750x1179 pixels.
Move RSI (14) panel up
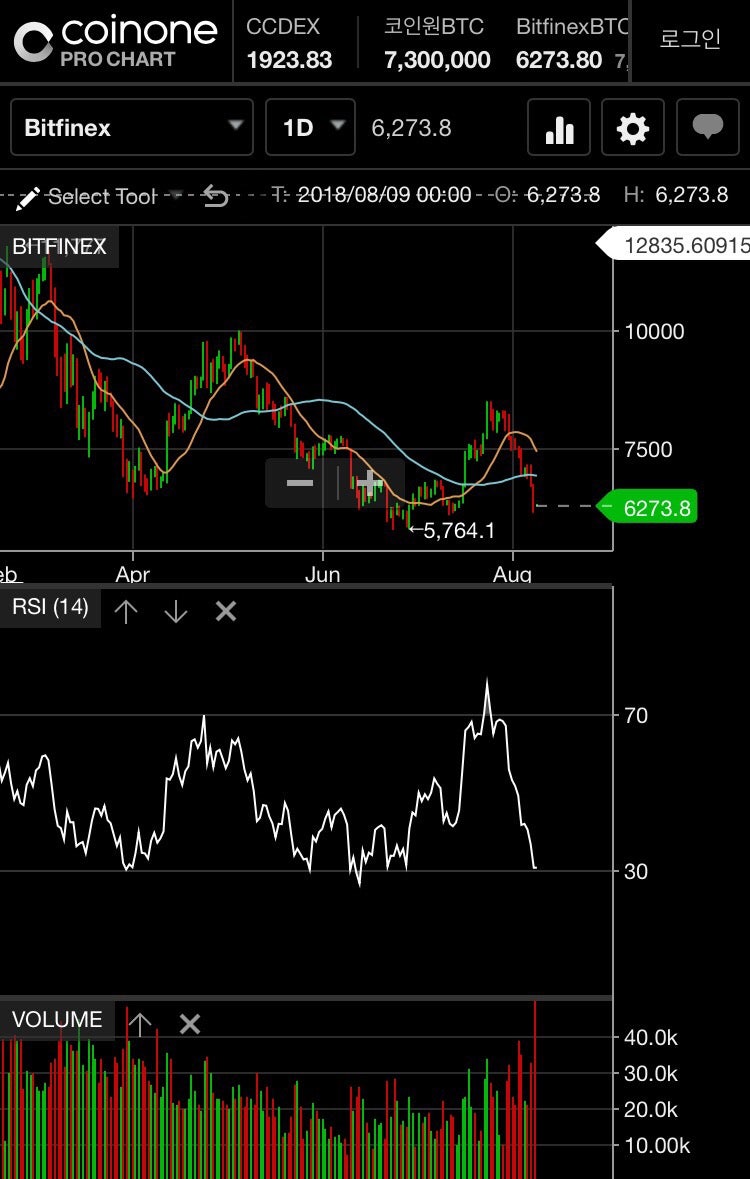point(126,611)
